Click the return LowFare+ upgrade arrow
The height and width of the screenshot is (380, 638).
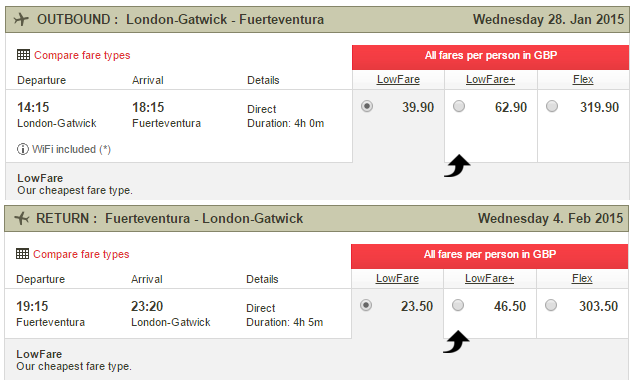point(456,342)
